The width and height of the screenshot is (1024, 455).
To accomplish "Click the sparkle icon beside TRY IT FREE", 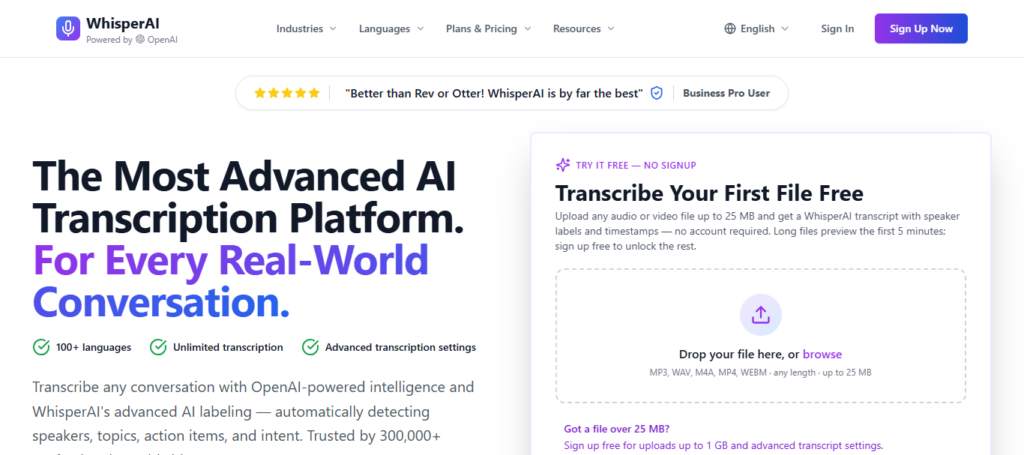I will [x=562, y=165].
